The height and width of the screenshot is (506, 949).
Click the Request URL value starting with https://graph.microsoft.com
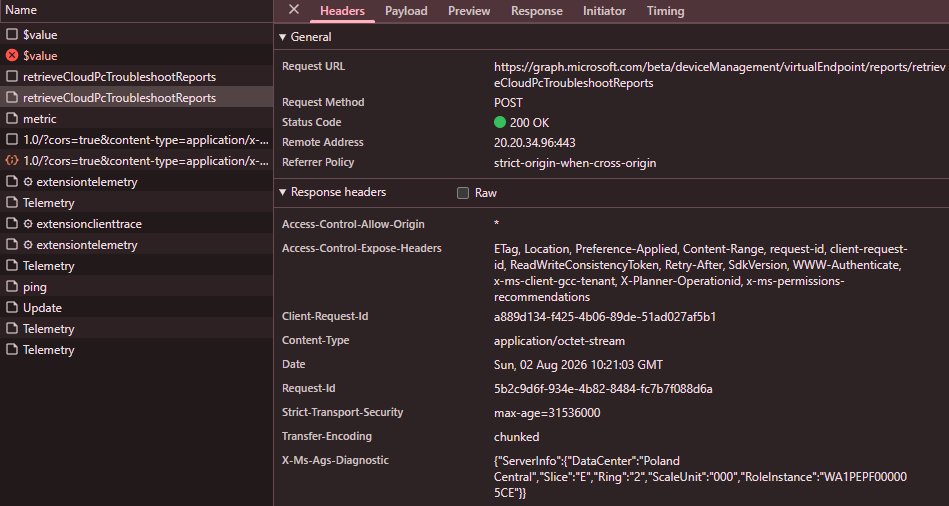point(719,75)
